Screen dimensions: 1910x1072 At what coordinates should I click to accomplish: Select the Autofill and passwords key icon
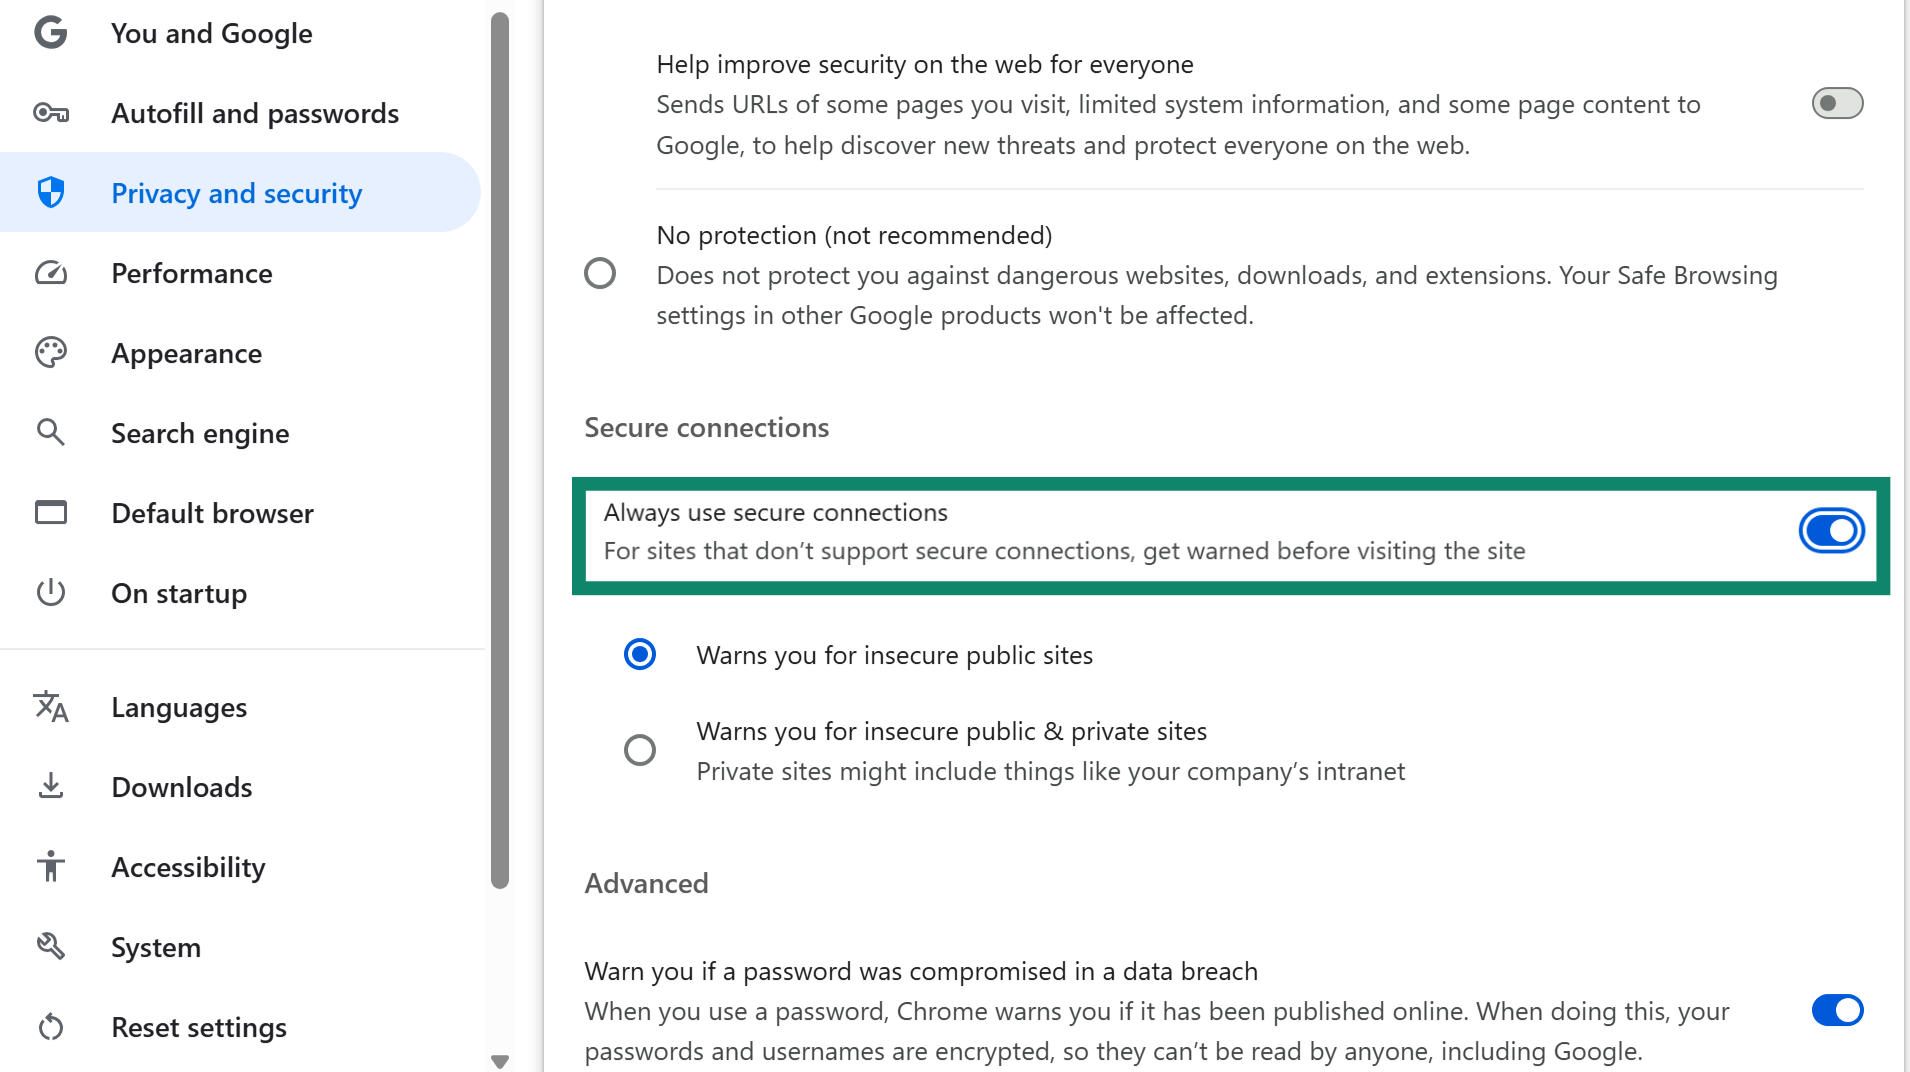point(50,112)
